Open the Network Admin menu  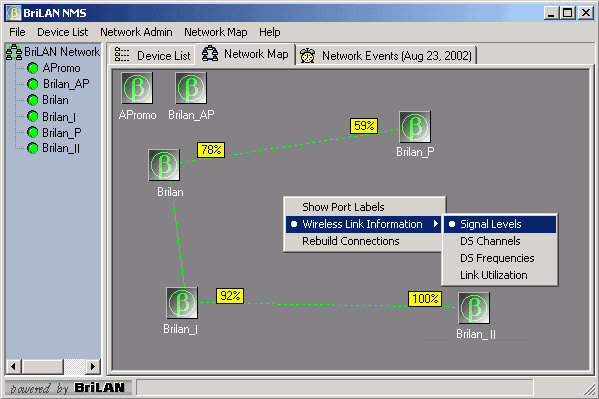click(x=136, y=32)
